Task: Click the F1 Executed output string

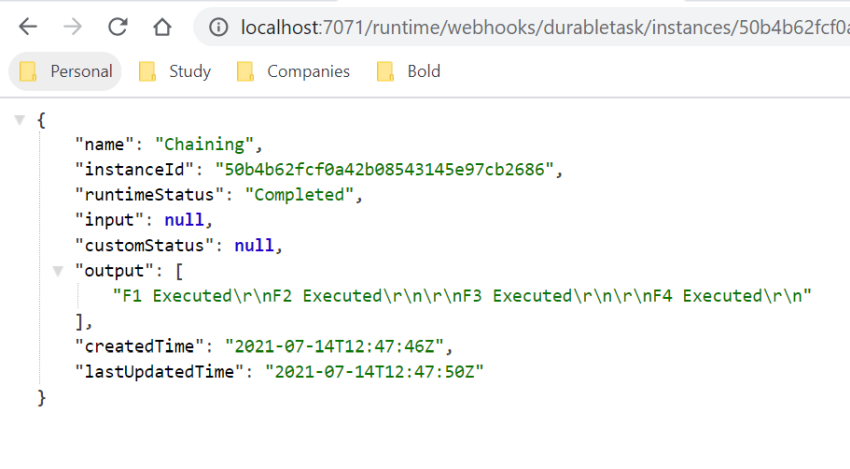Action: [x=462, y=296]
